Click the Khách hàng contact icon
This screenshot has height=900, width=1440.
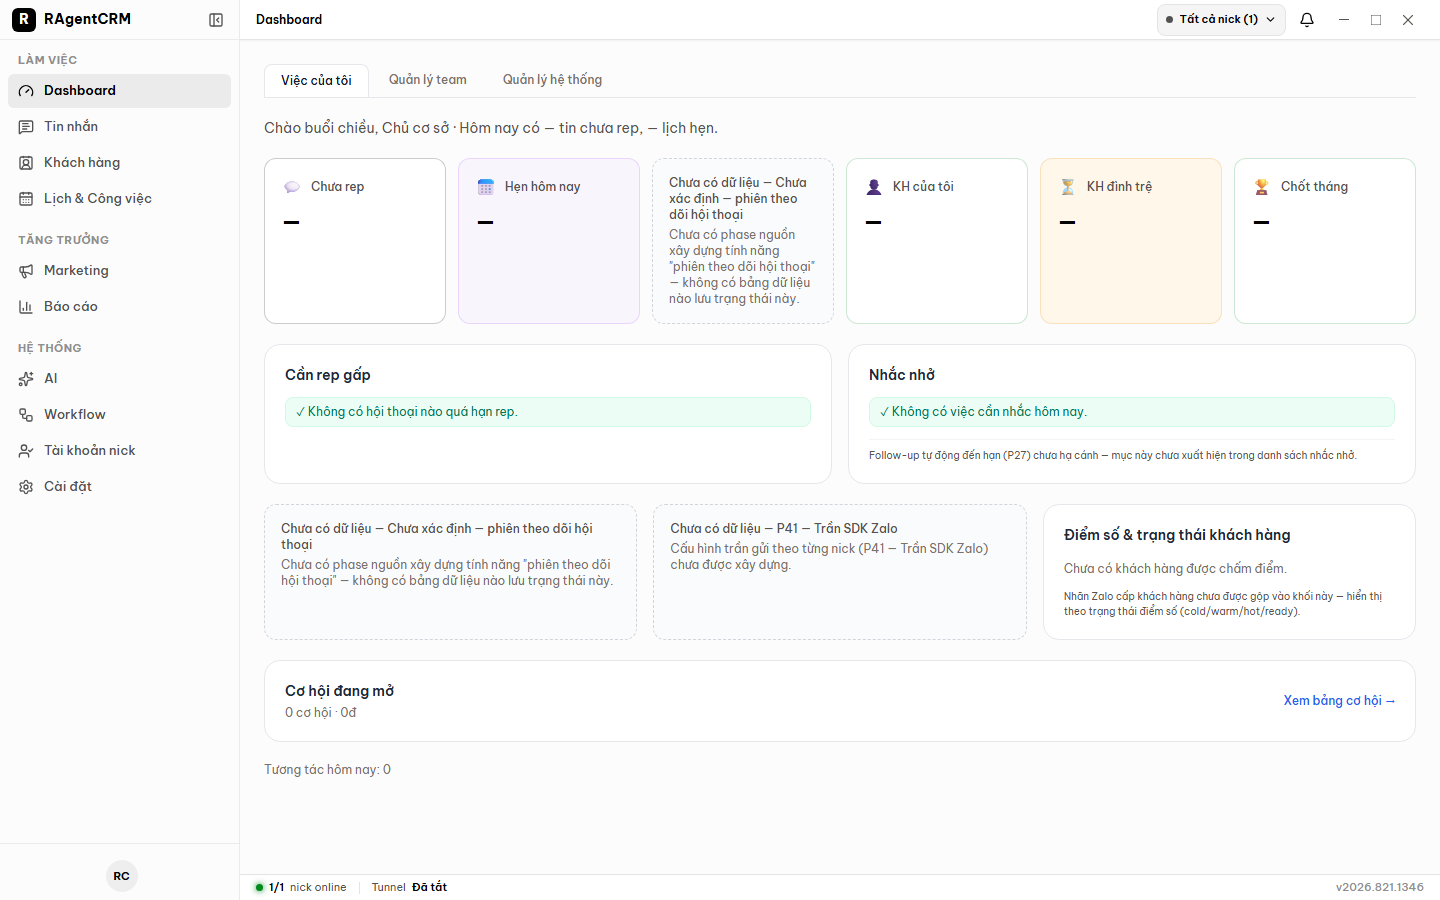(x=26, y=163)
